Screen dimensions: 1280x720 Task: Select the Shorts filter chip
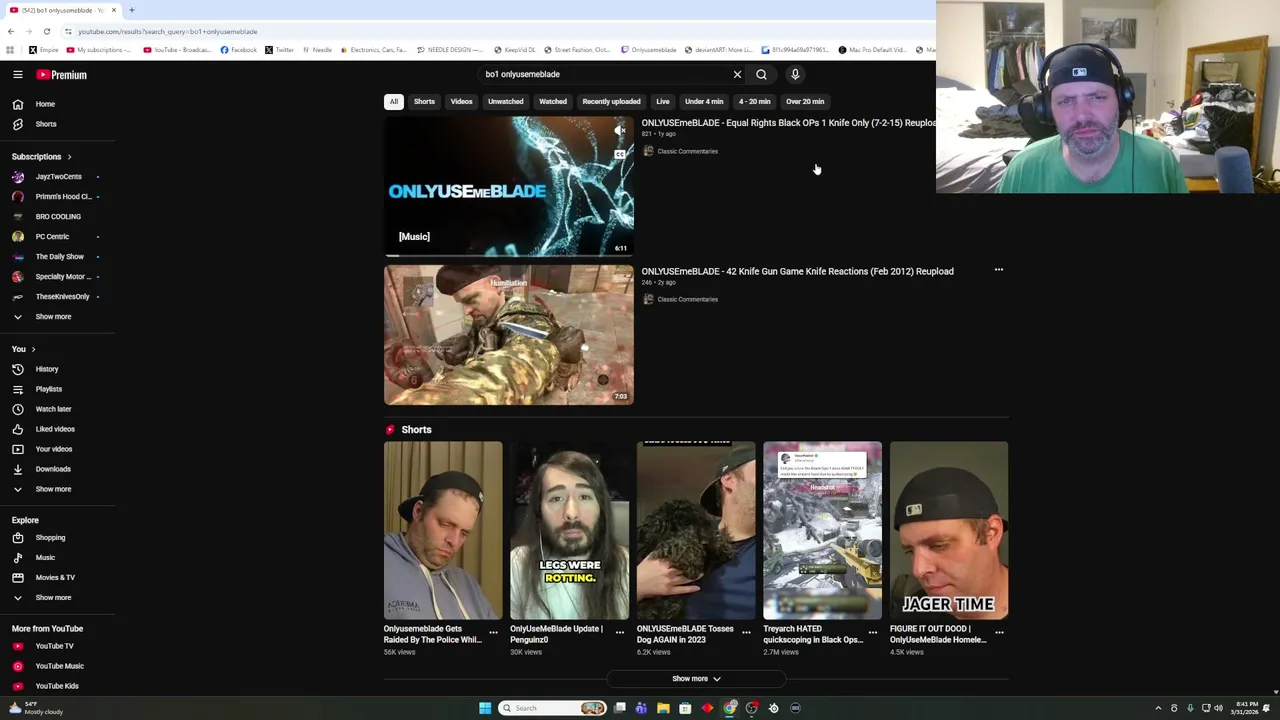pyautogui.click(x=424, y=101)
